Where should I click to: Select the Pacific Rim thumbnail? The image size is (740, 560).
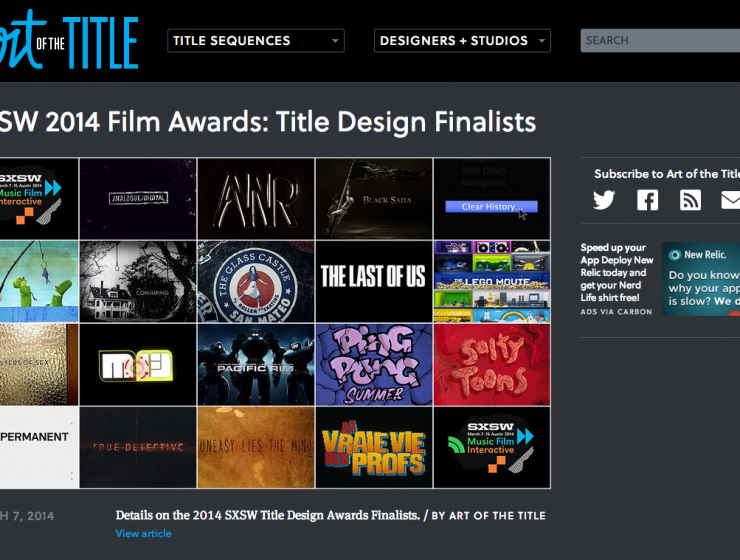coord(256,364)
